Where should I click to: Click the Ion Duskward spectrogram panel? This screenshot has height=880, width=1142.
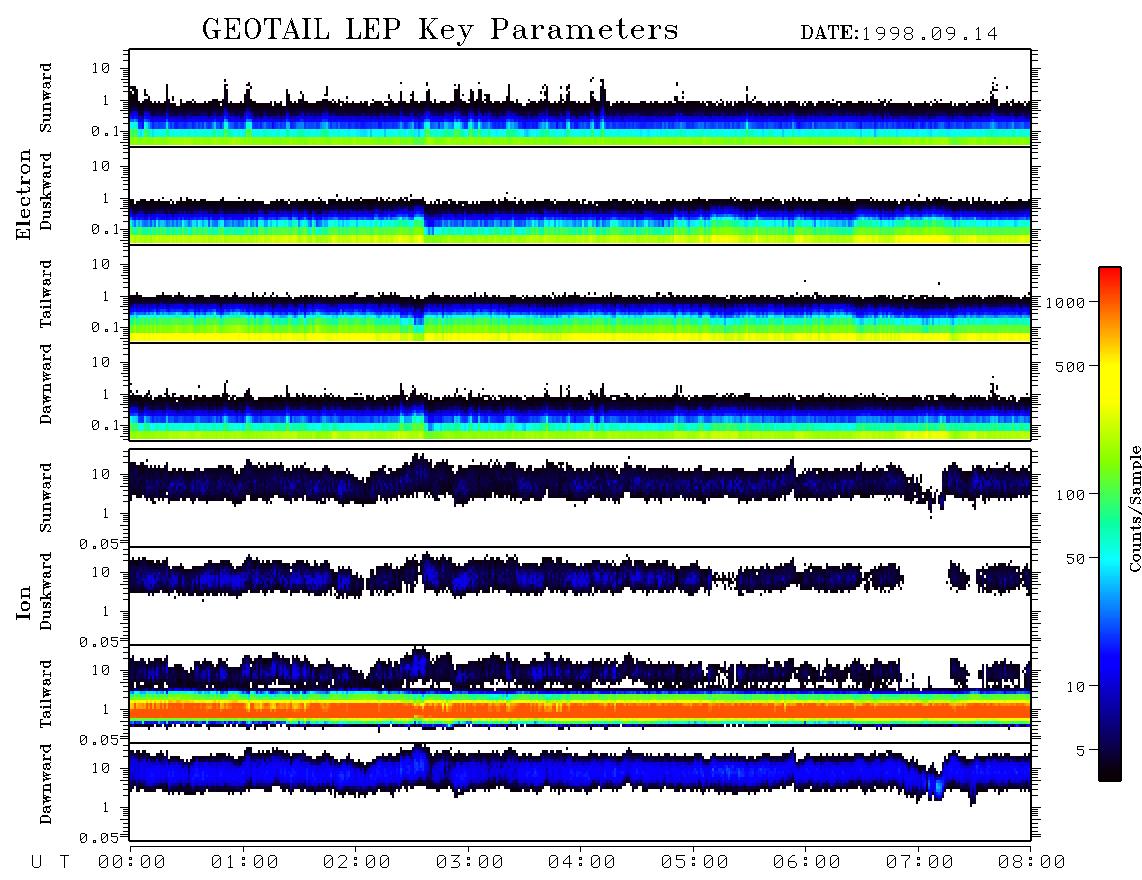pyautogui.click(x=580, y=596)
